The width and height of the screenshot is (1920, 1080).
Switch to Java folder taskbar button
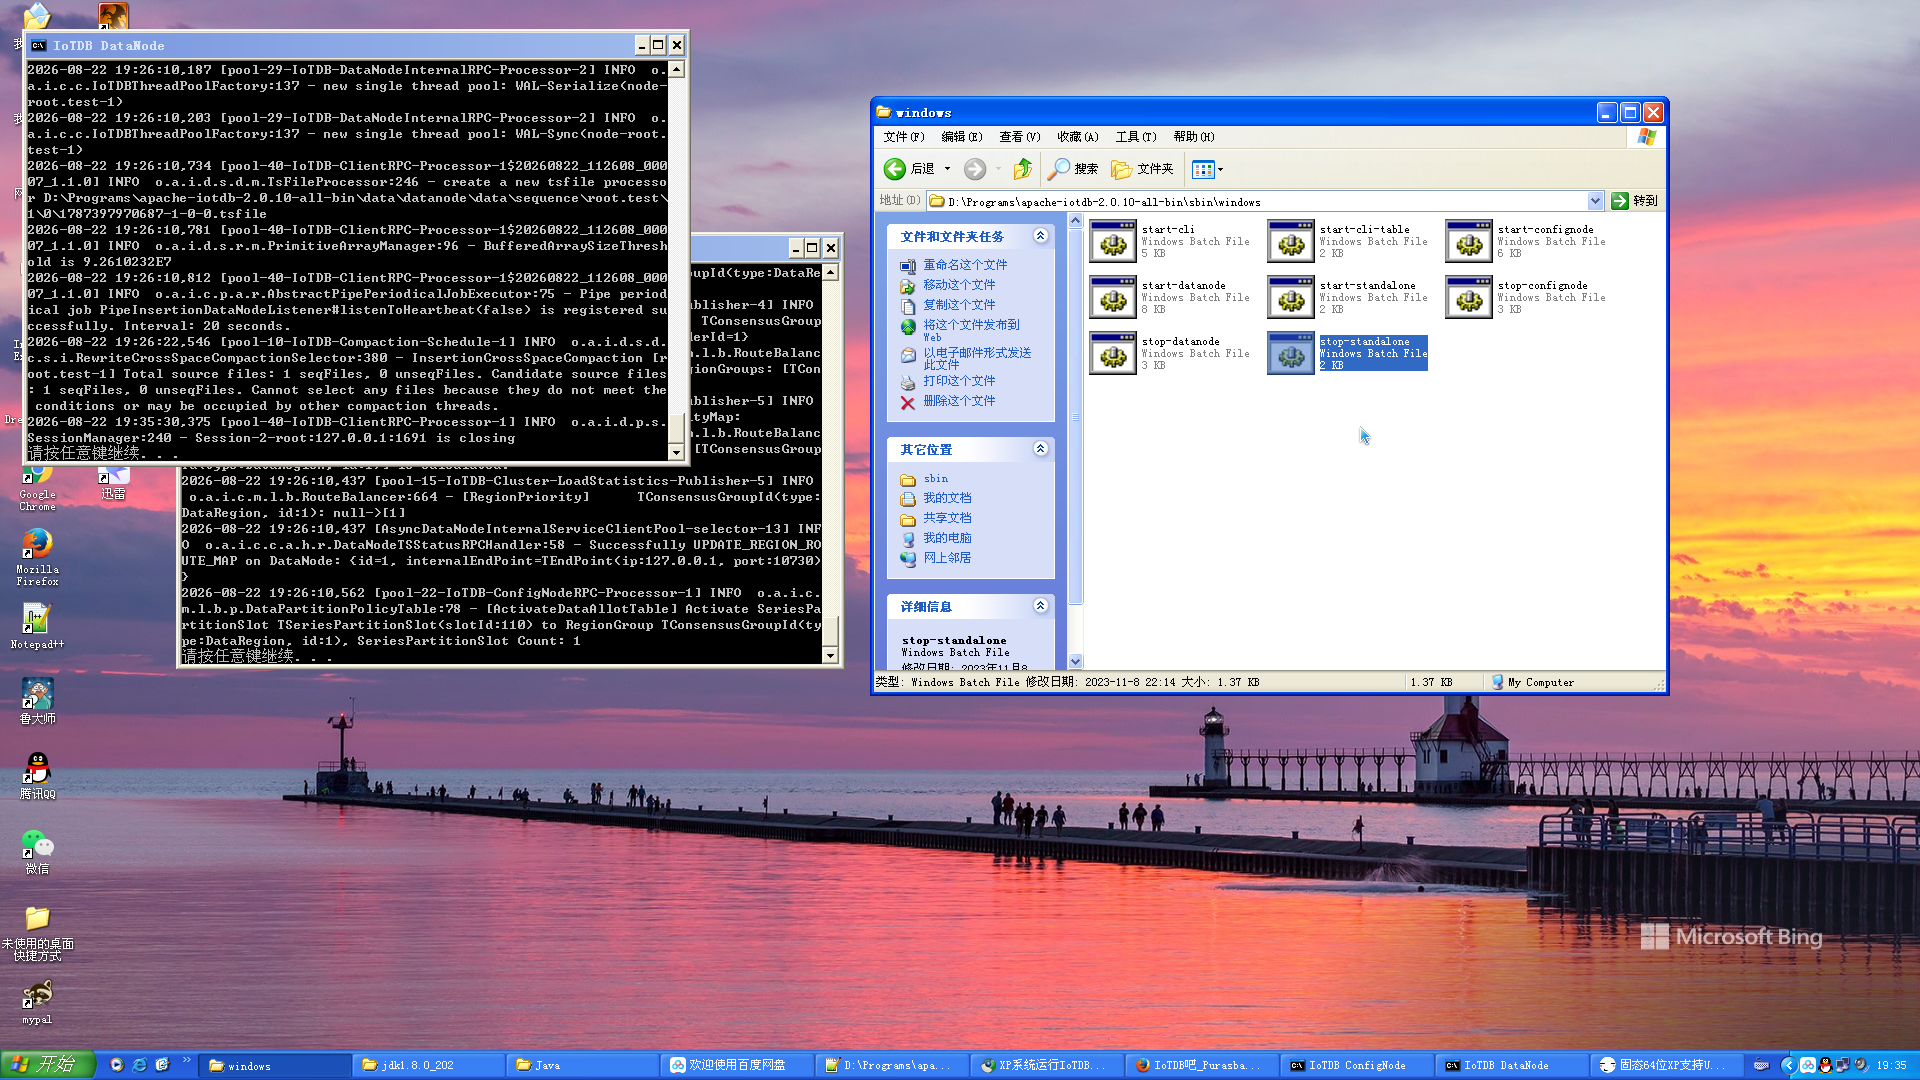[x=584, y=1065]
